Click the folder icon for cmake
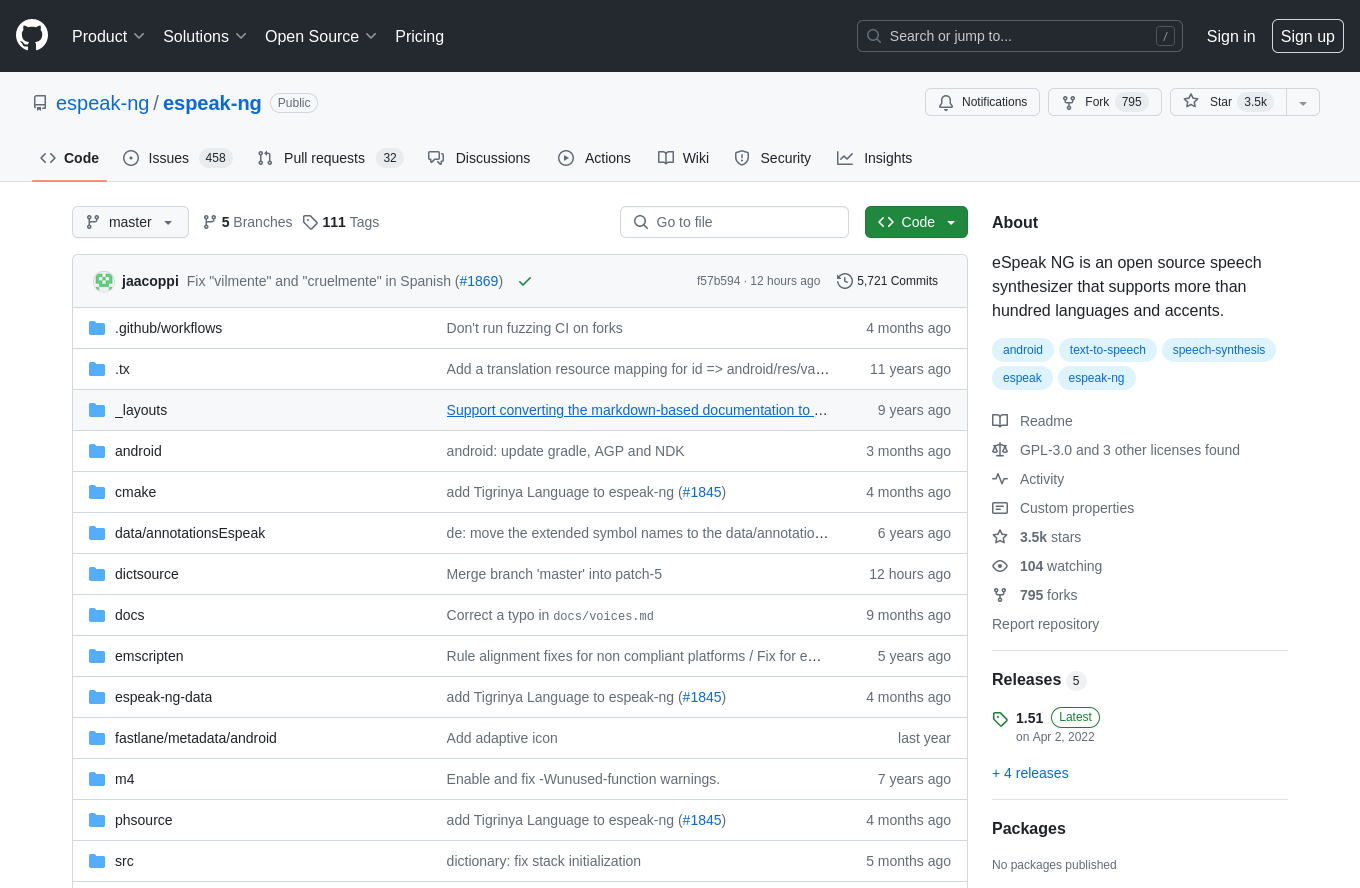1360x888 pixels. (x=97, y=492)
